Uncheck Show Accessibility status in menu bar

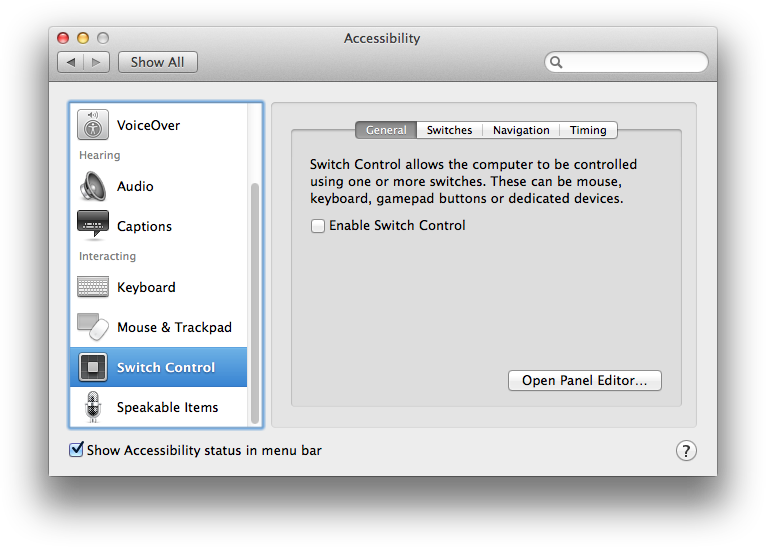pyautogui.click(x=76, y=450)
